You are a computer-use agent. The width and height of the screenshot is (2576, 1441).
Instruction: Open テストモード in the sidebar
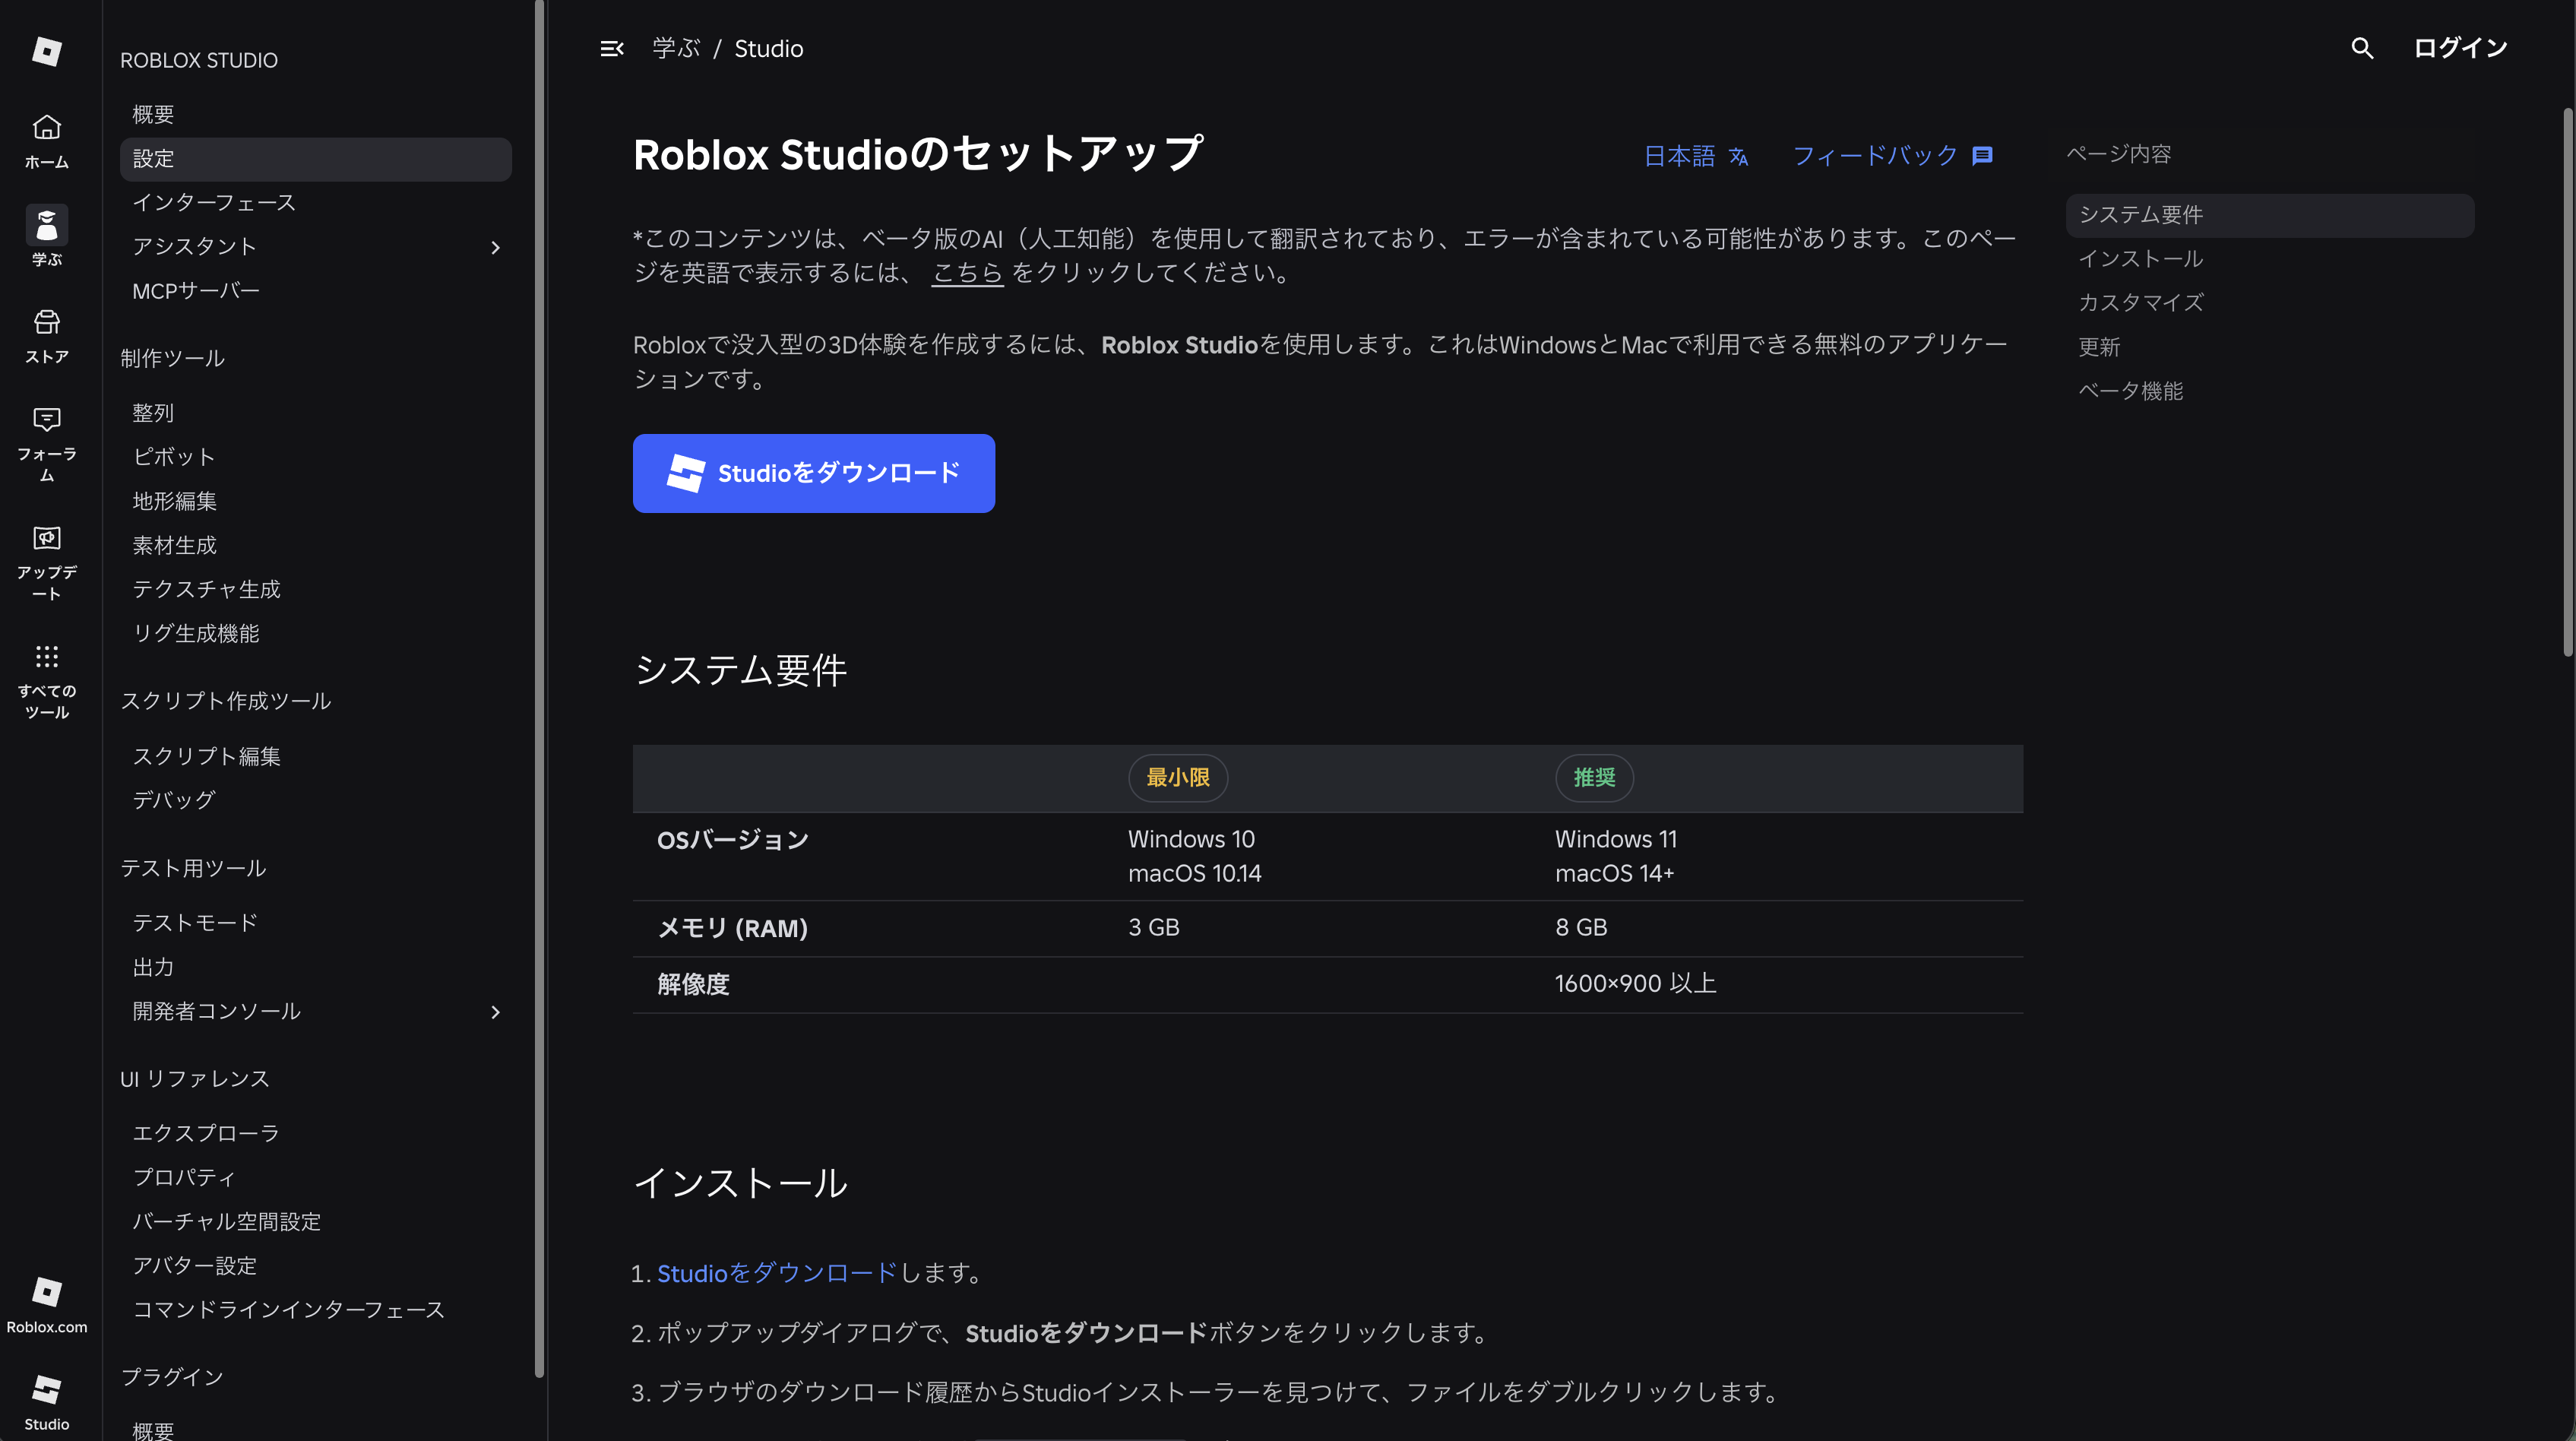(x=195, y=923)
